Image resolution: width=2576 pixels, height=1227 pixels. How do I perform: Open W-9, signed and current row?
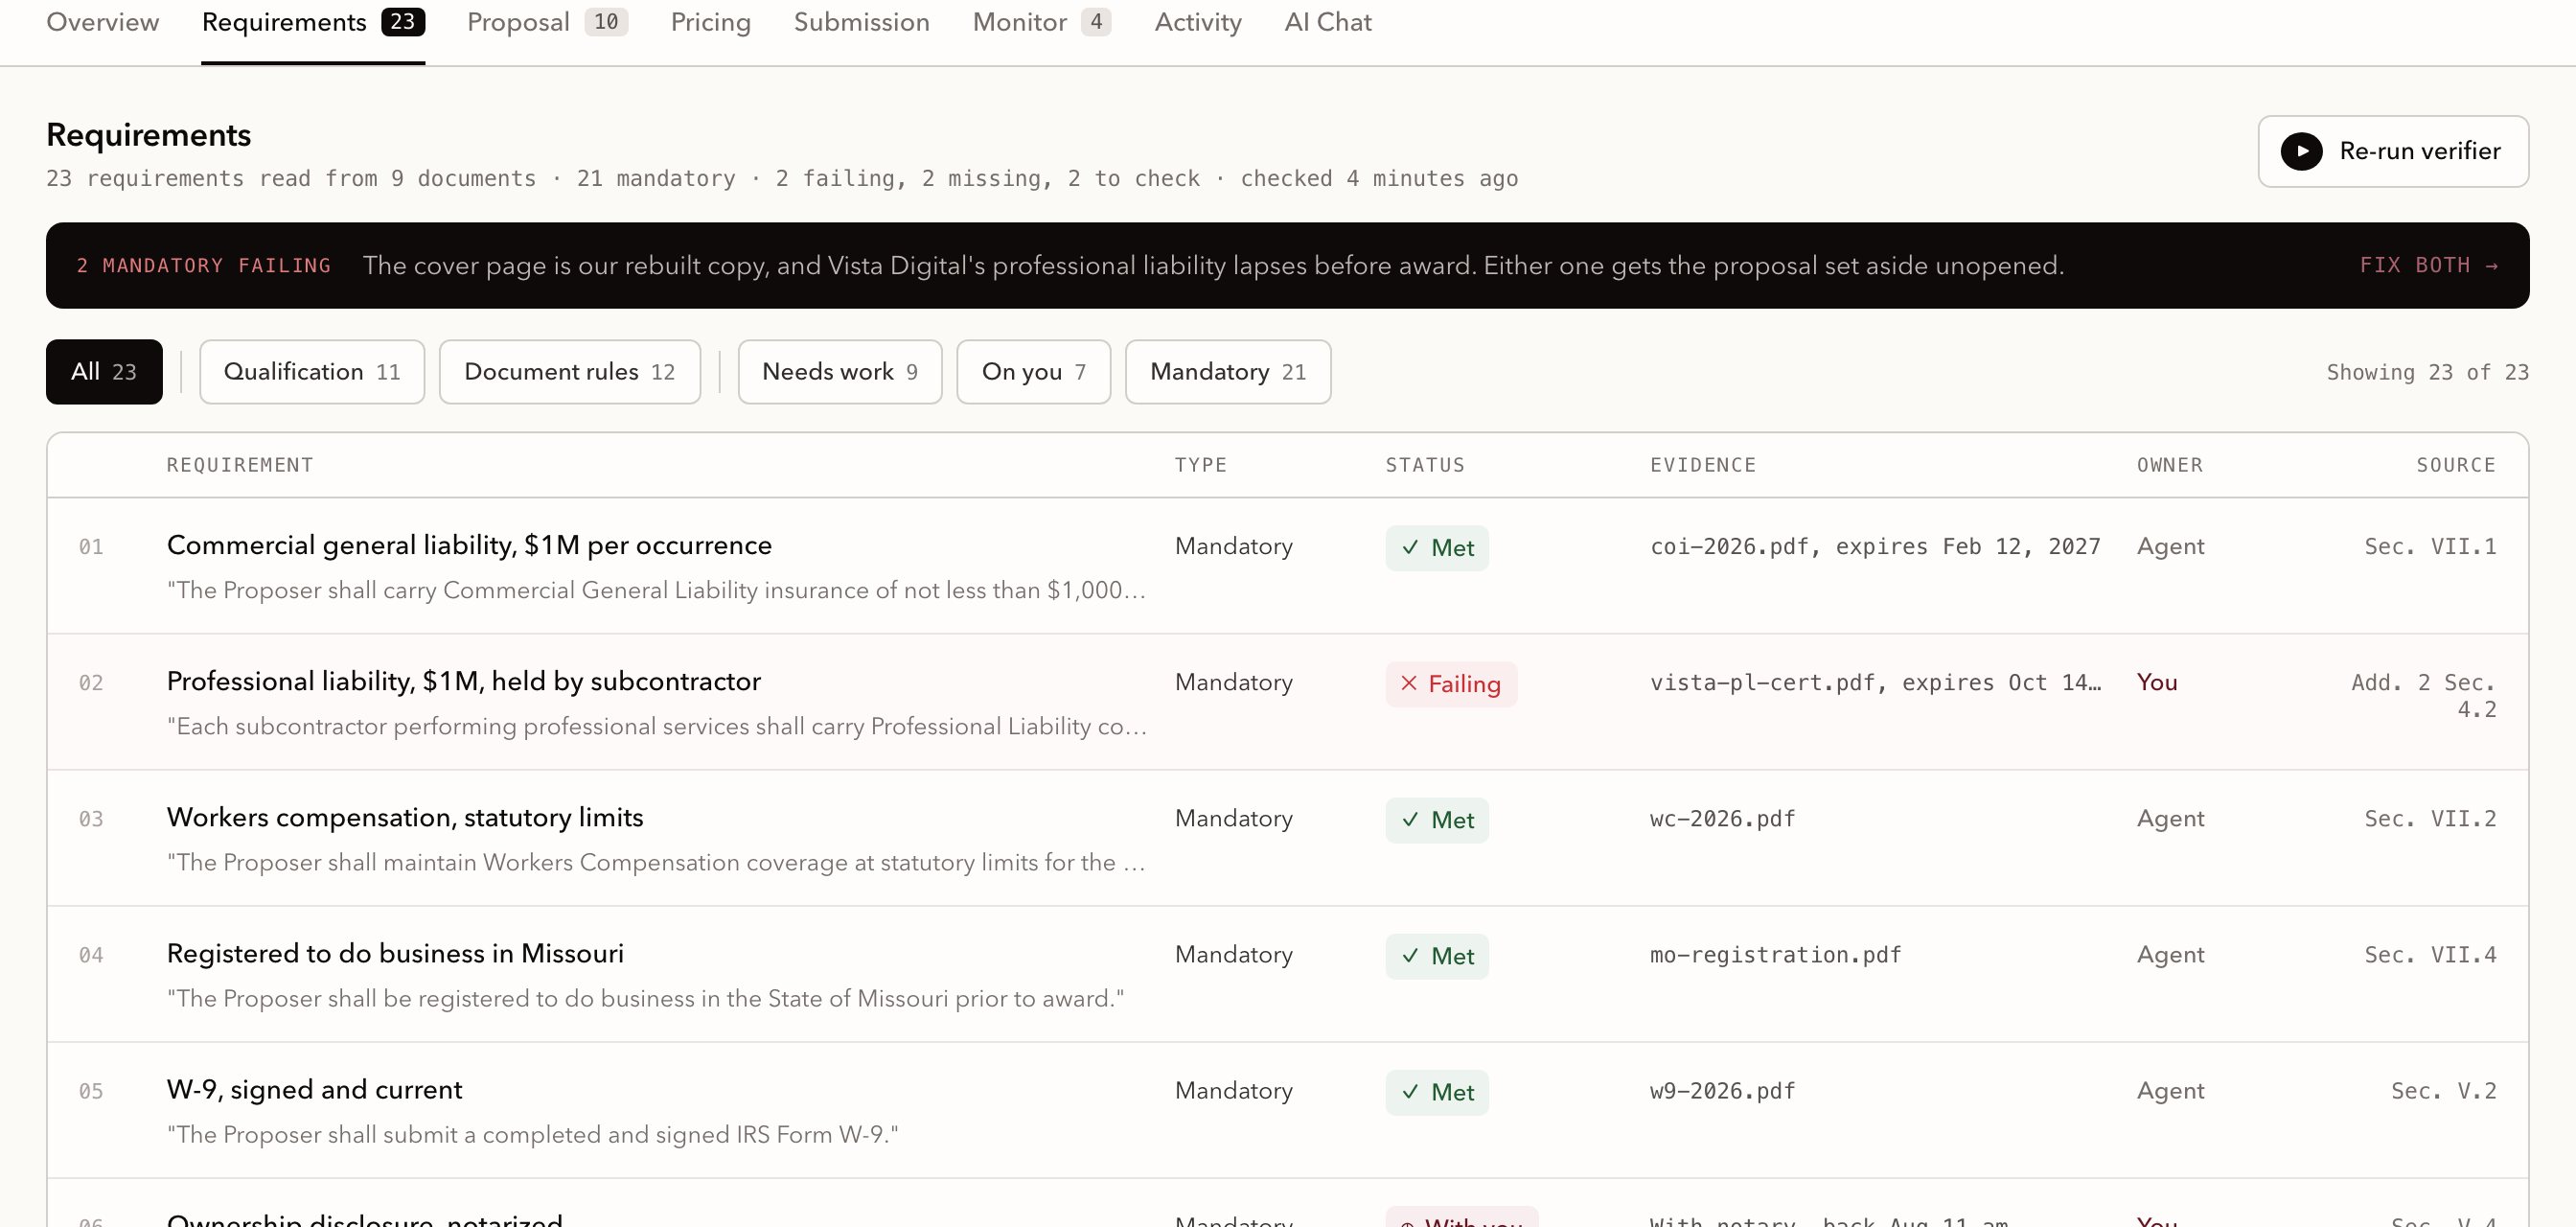tap(1288, 1110)
